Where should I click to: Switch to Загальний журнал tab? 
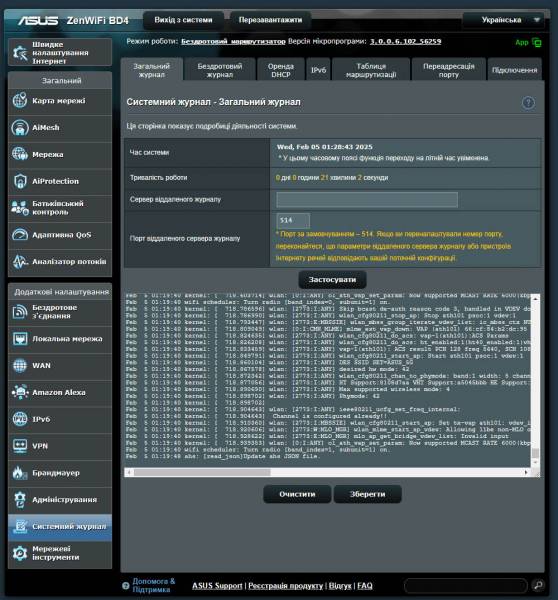click(x=152, y=70)
